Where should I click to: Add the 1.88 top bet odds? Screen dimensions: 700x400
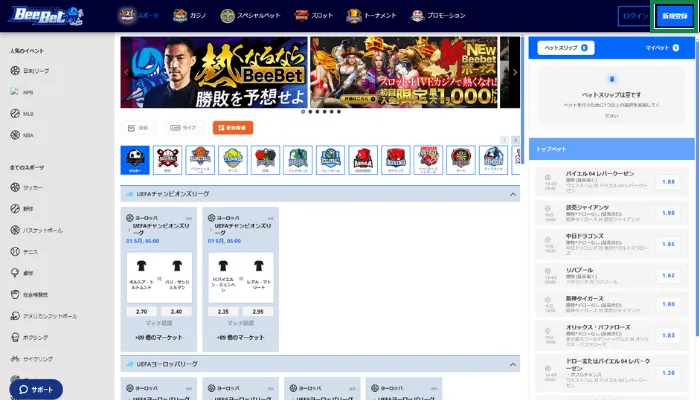pyautogui.click(x=668, y=182)
